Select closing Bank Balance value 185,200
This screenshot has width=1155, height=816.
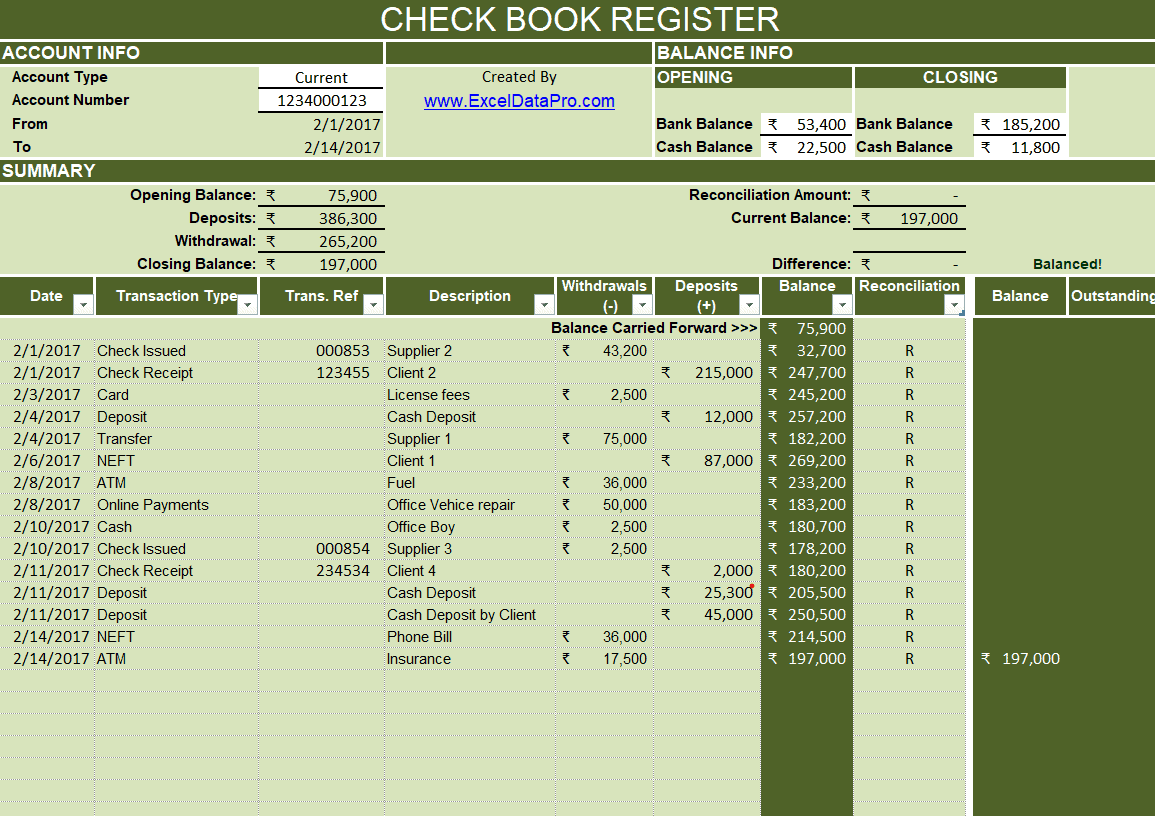[x=1020, y=124]
